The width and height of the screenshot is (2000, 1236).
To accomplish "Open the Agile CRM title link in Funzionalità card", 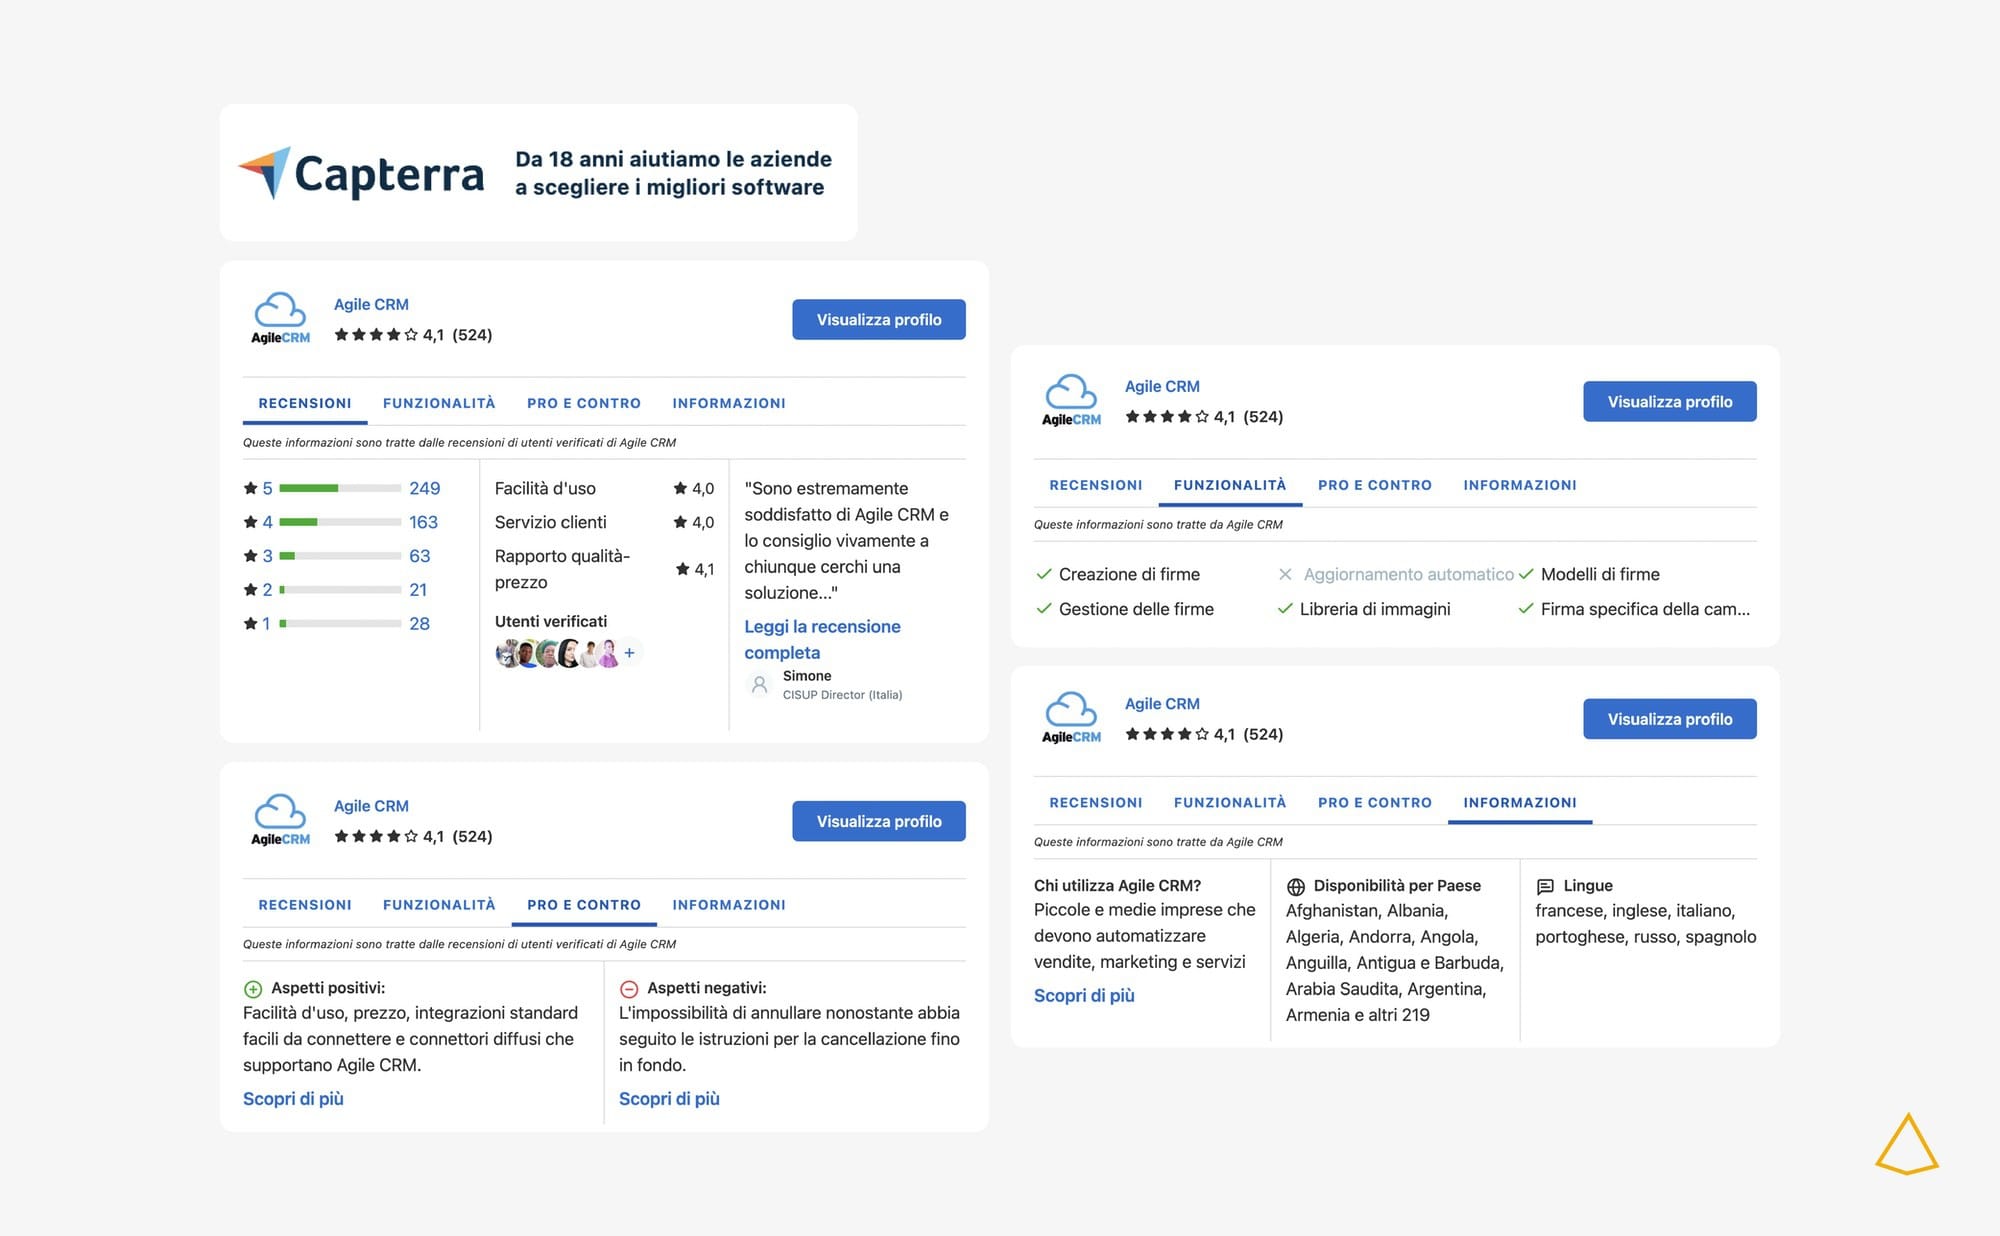I will (1162, 386).
